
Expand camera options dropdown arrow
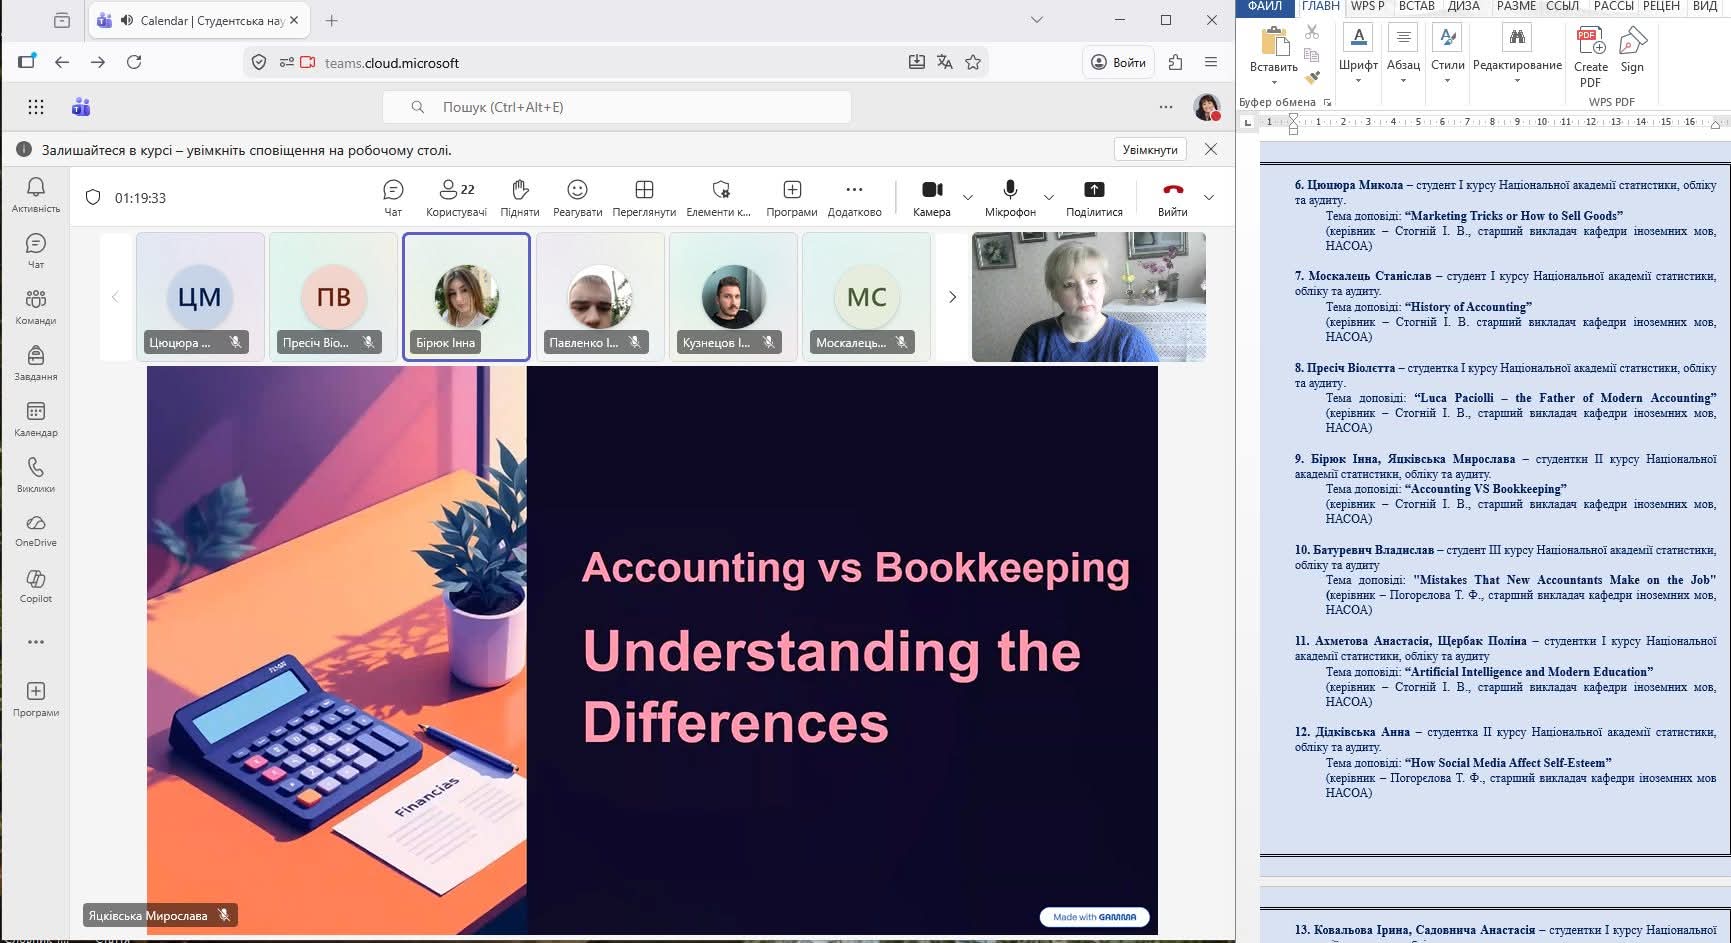tap(967, 197)
